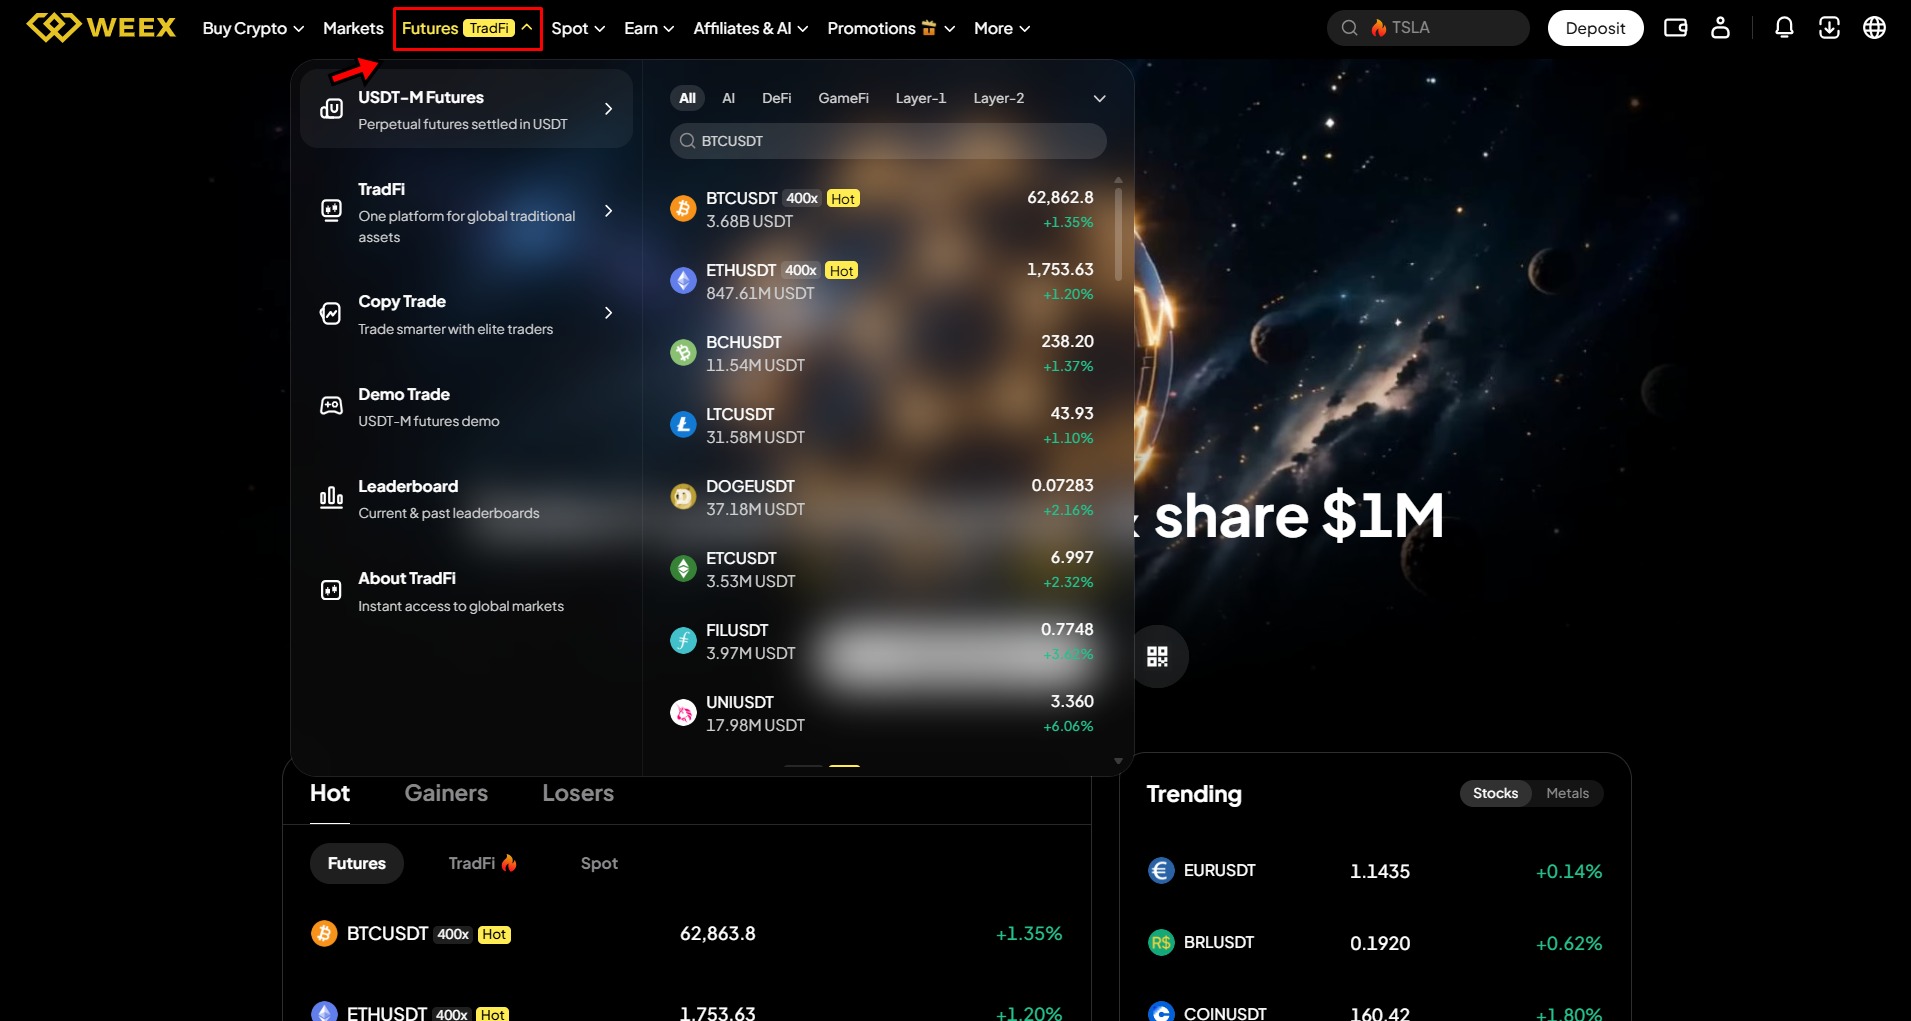Expand the Earn dropdown
The image size is (1911, 1021).
[649, 28]
